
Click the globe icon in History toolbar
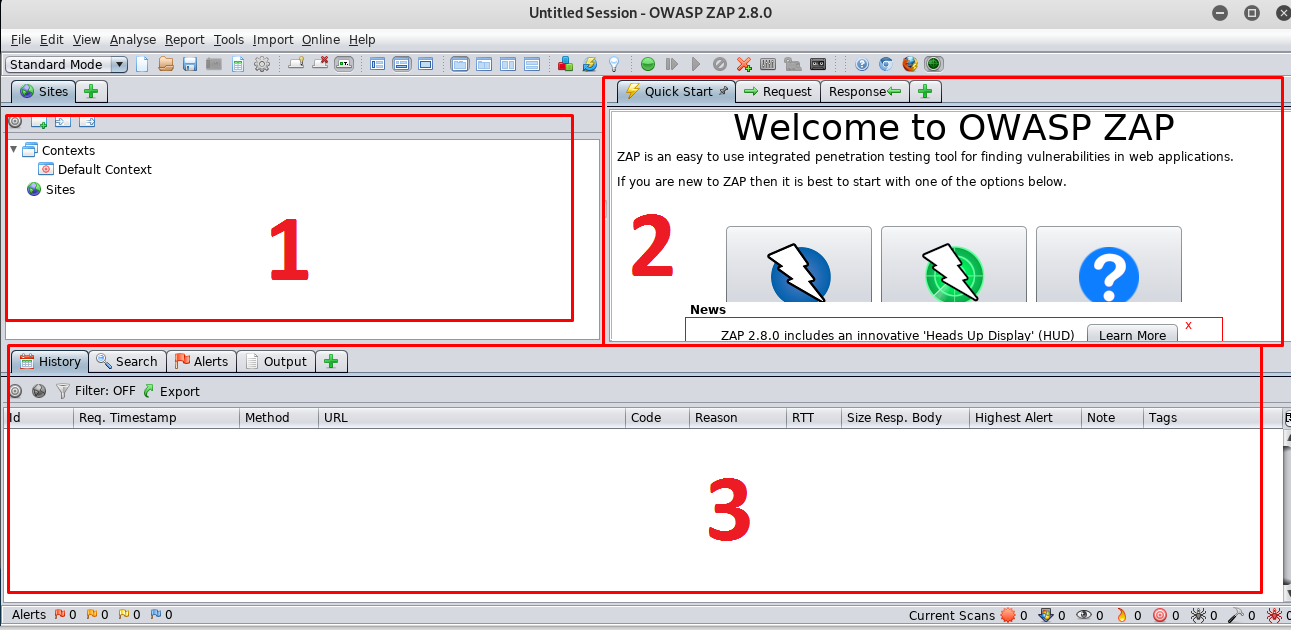39,391
